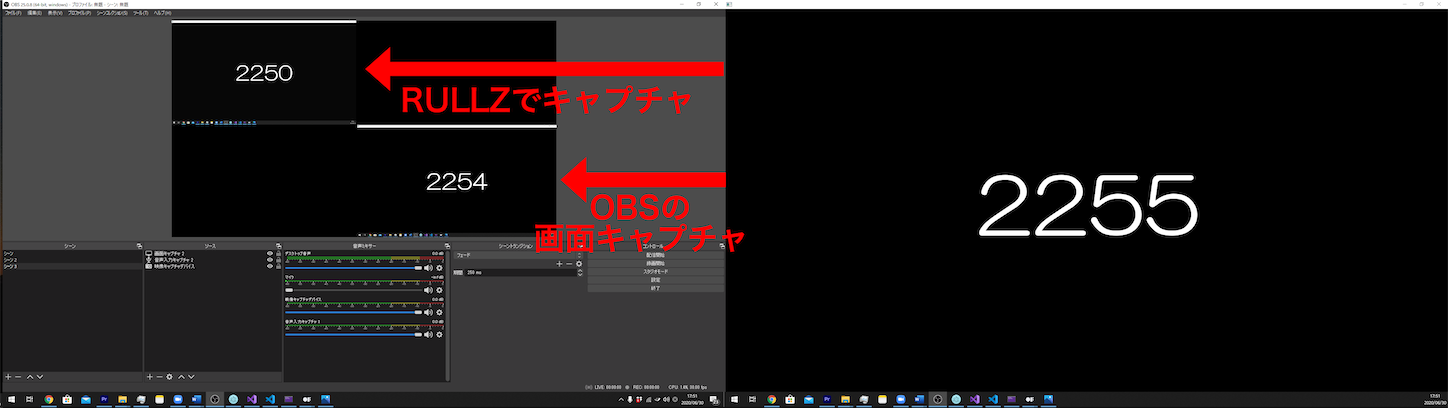Open source properties gear in ソース panel

[x=170, y=377]
